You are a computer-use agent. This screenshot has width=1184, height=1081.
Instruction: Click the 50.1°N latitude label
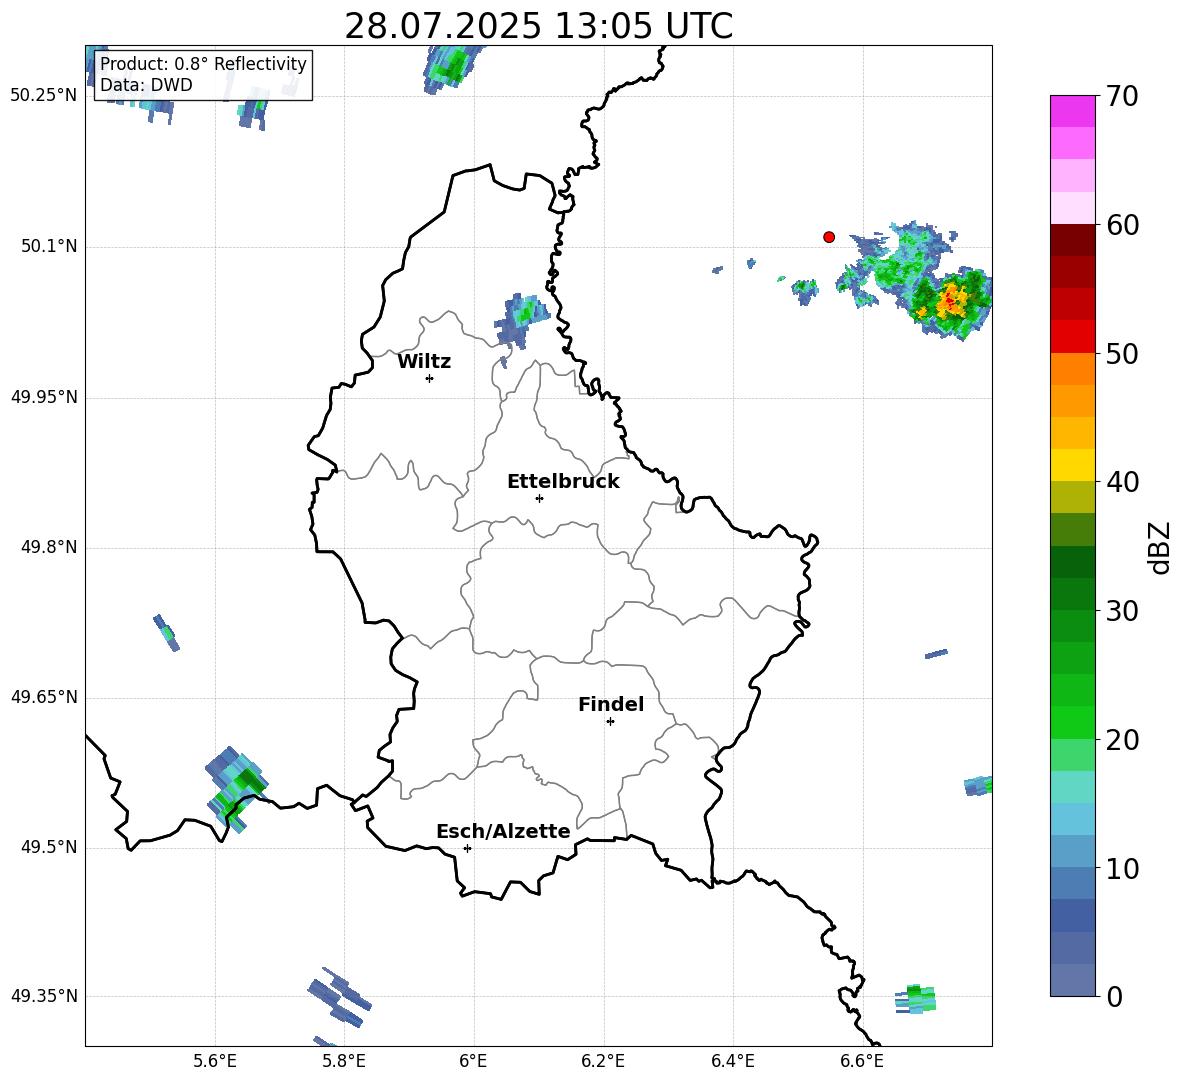coord(49,247)
